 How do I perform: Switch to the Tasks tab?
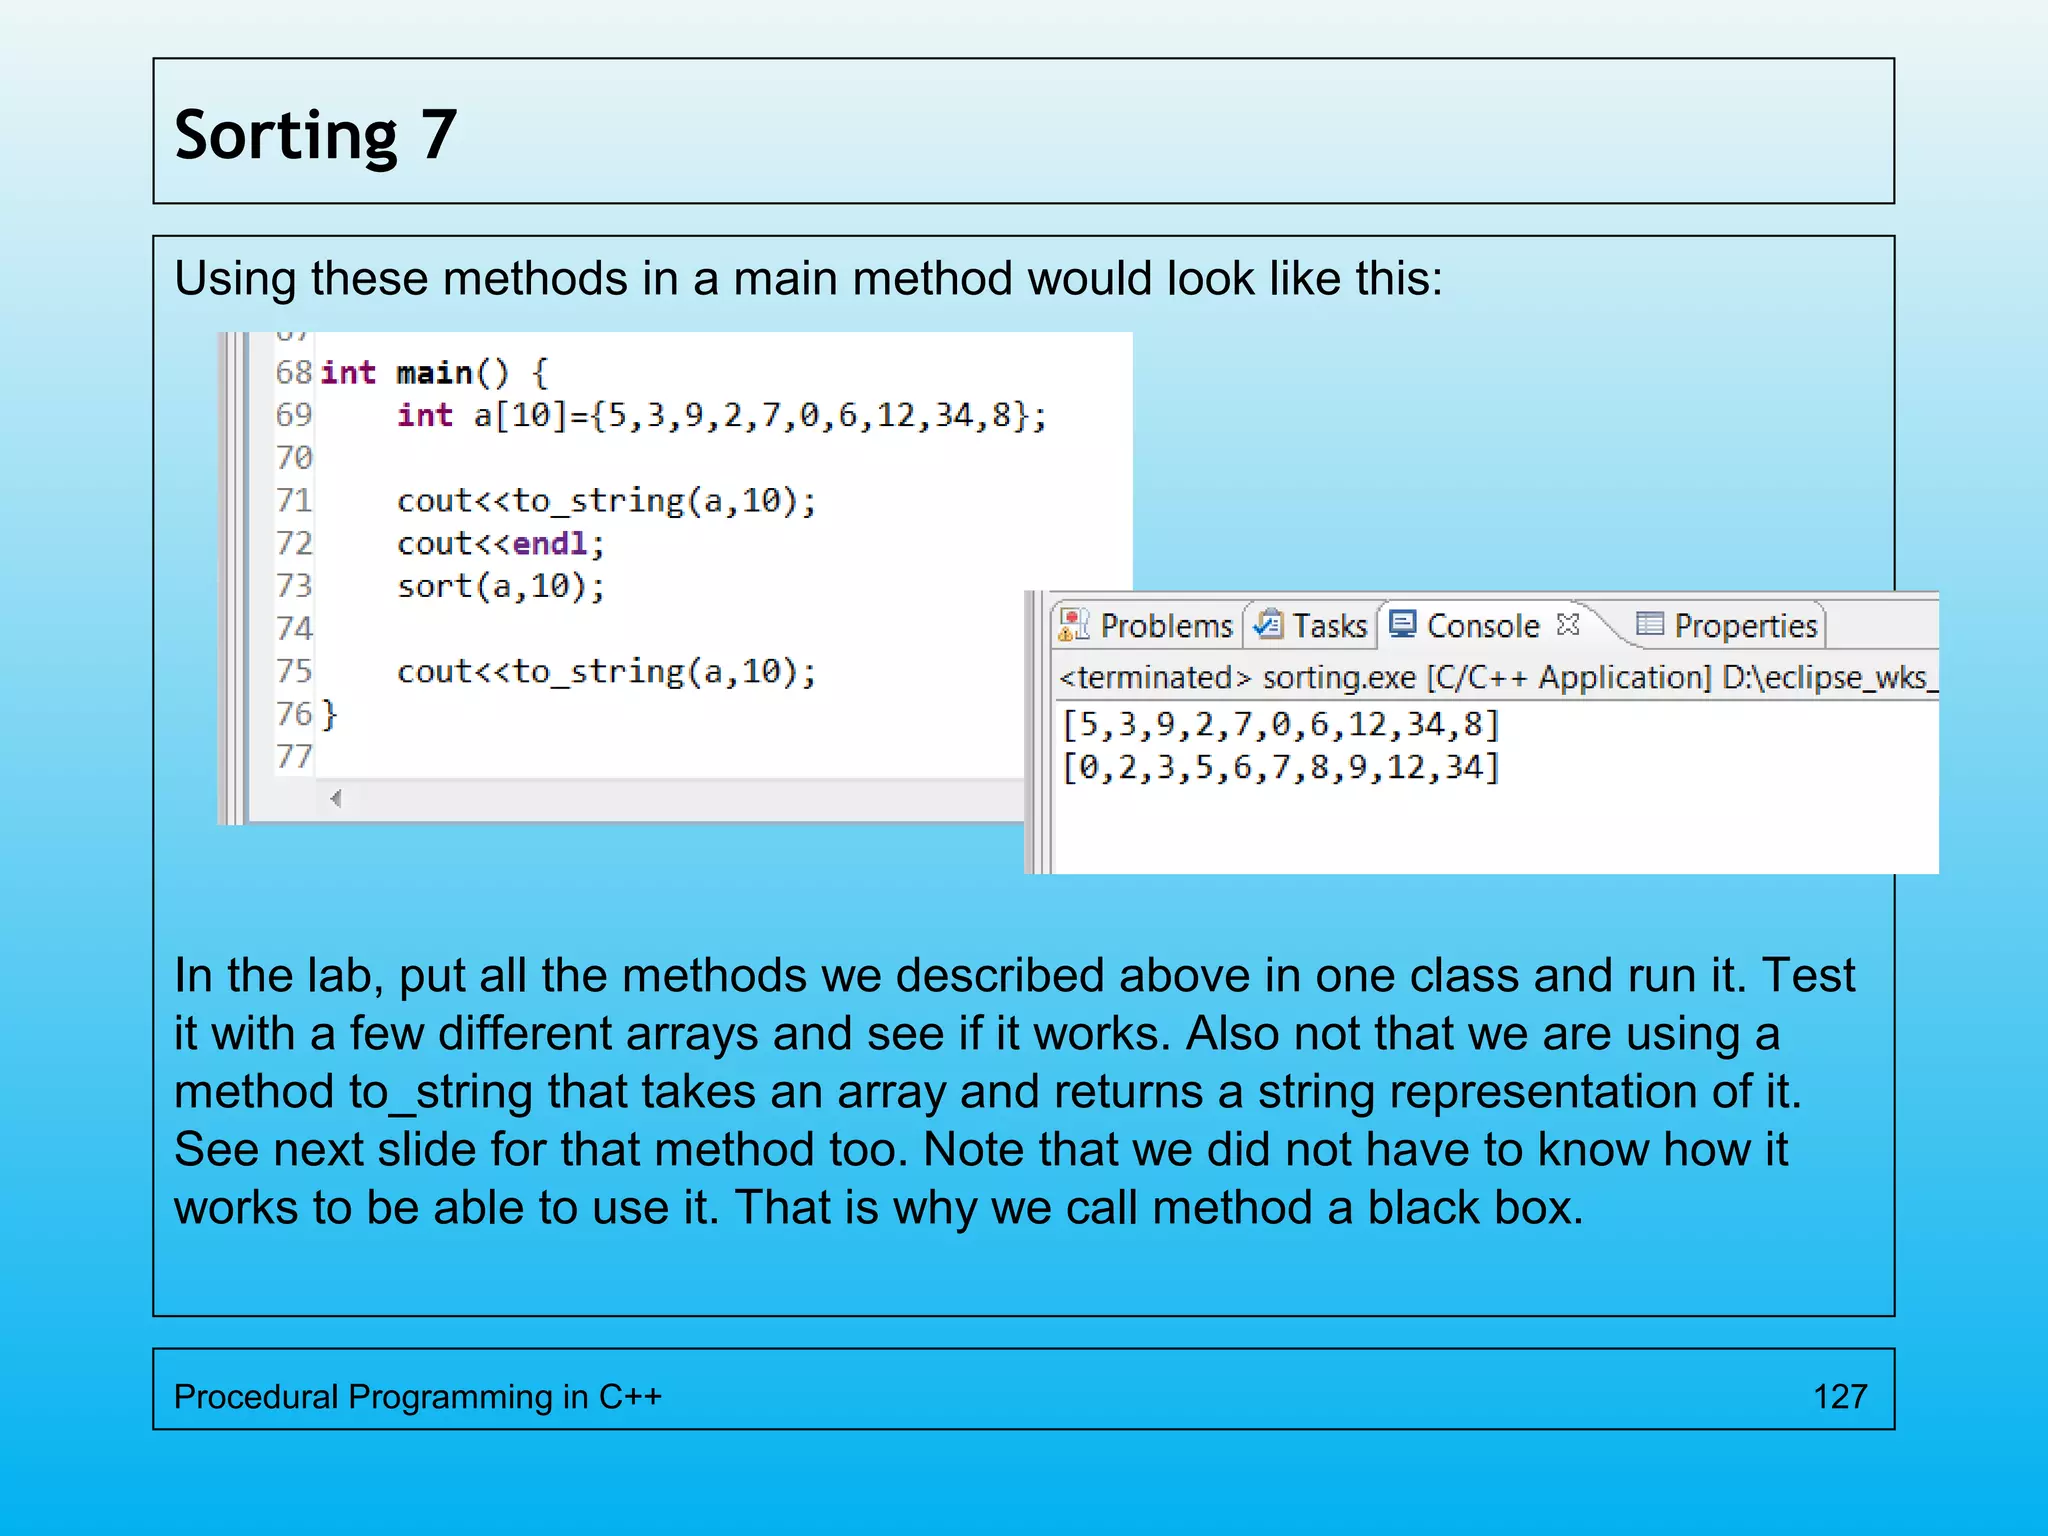coord(1311,625)
